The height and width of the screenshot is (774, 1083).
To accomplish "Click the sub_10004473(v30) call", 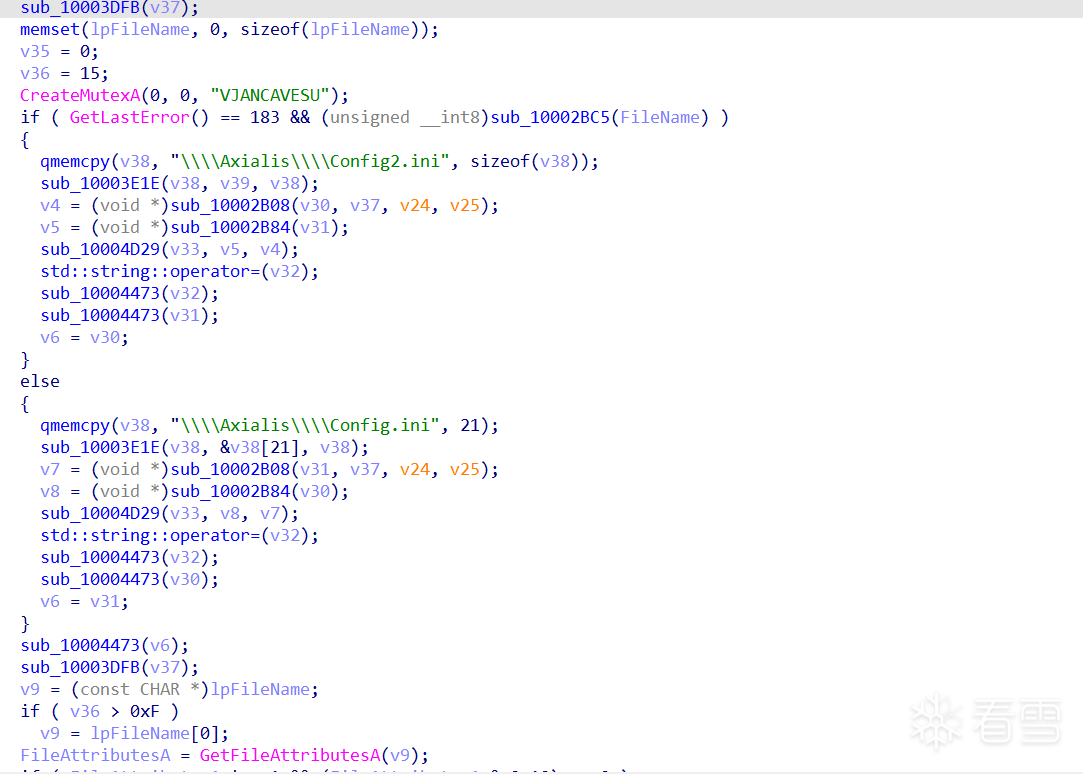I will pos(128,579).
